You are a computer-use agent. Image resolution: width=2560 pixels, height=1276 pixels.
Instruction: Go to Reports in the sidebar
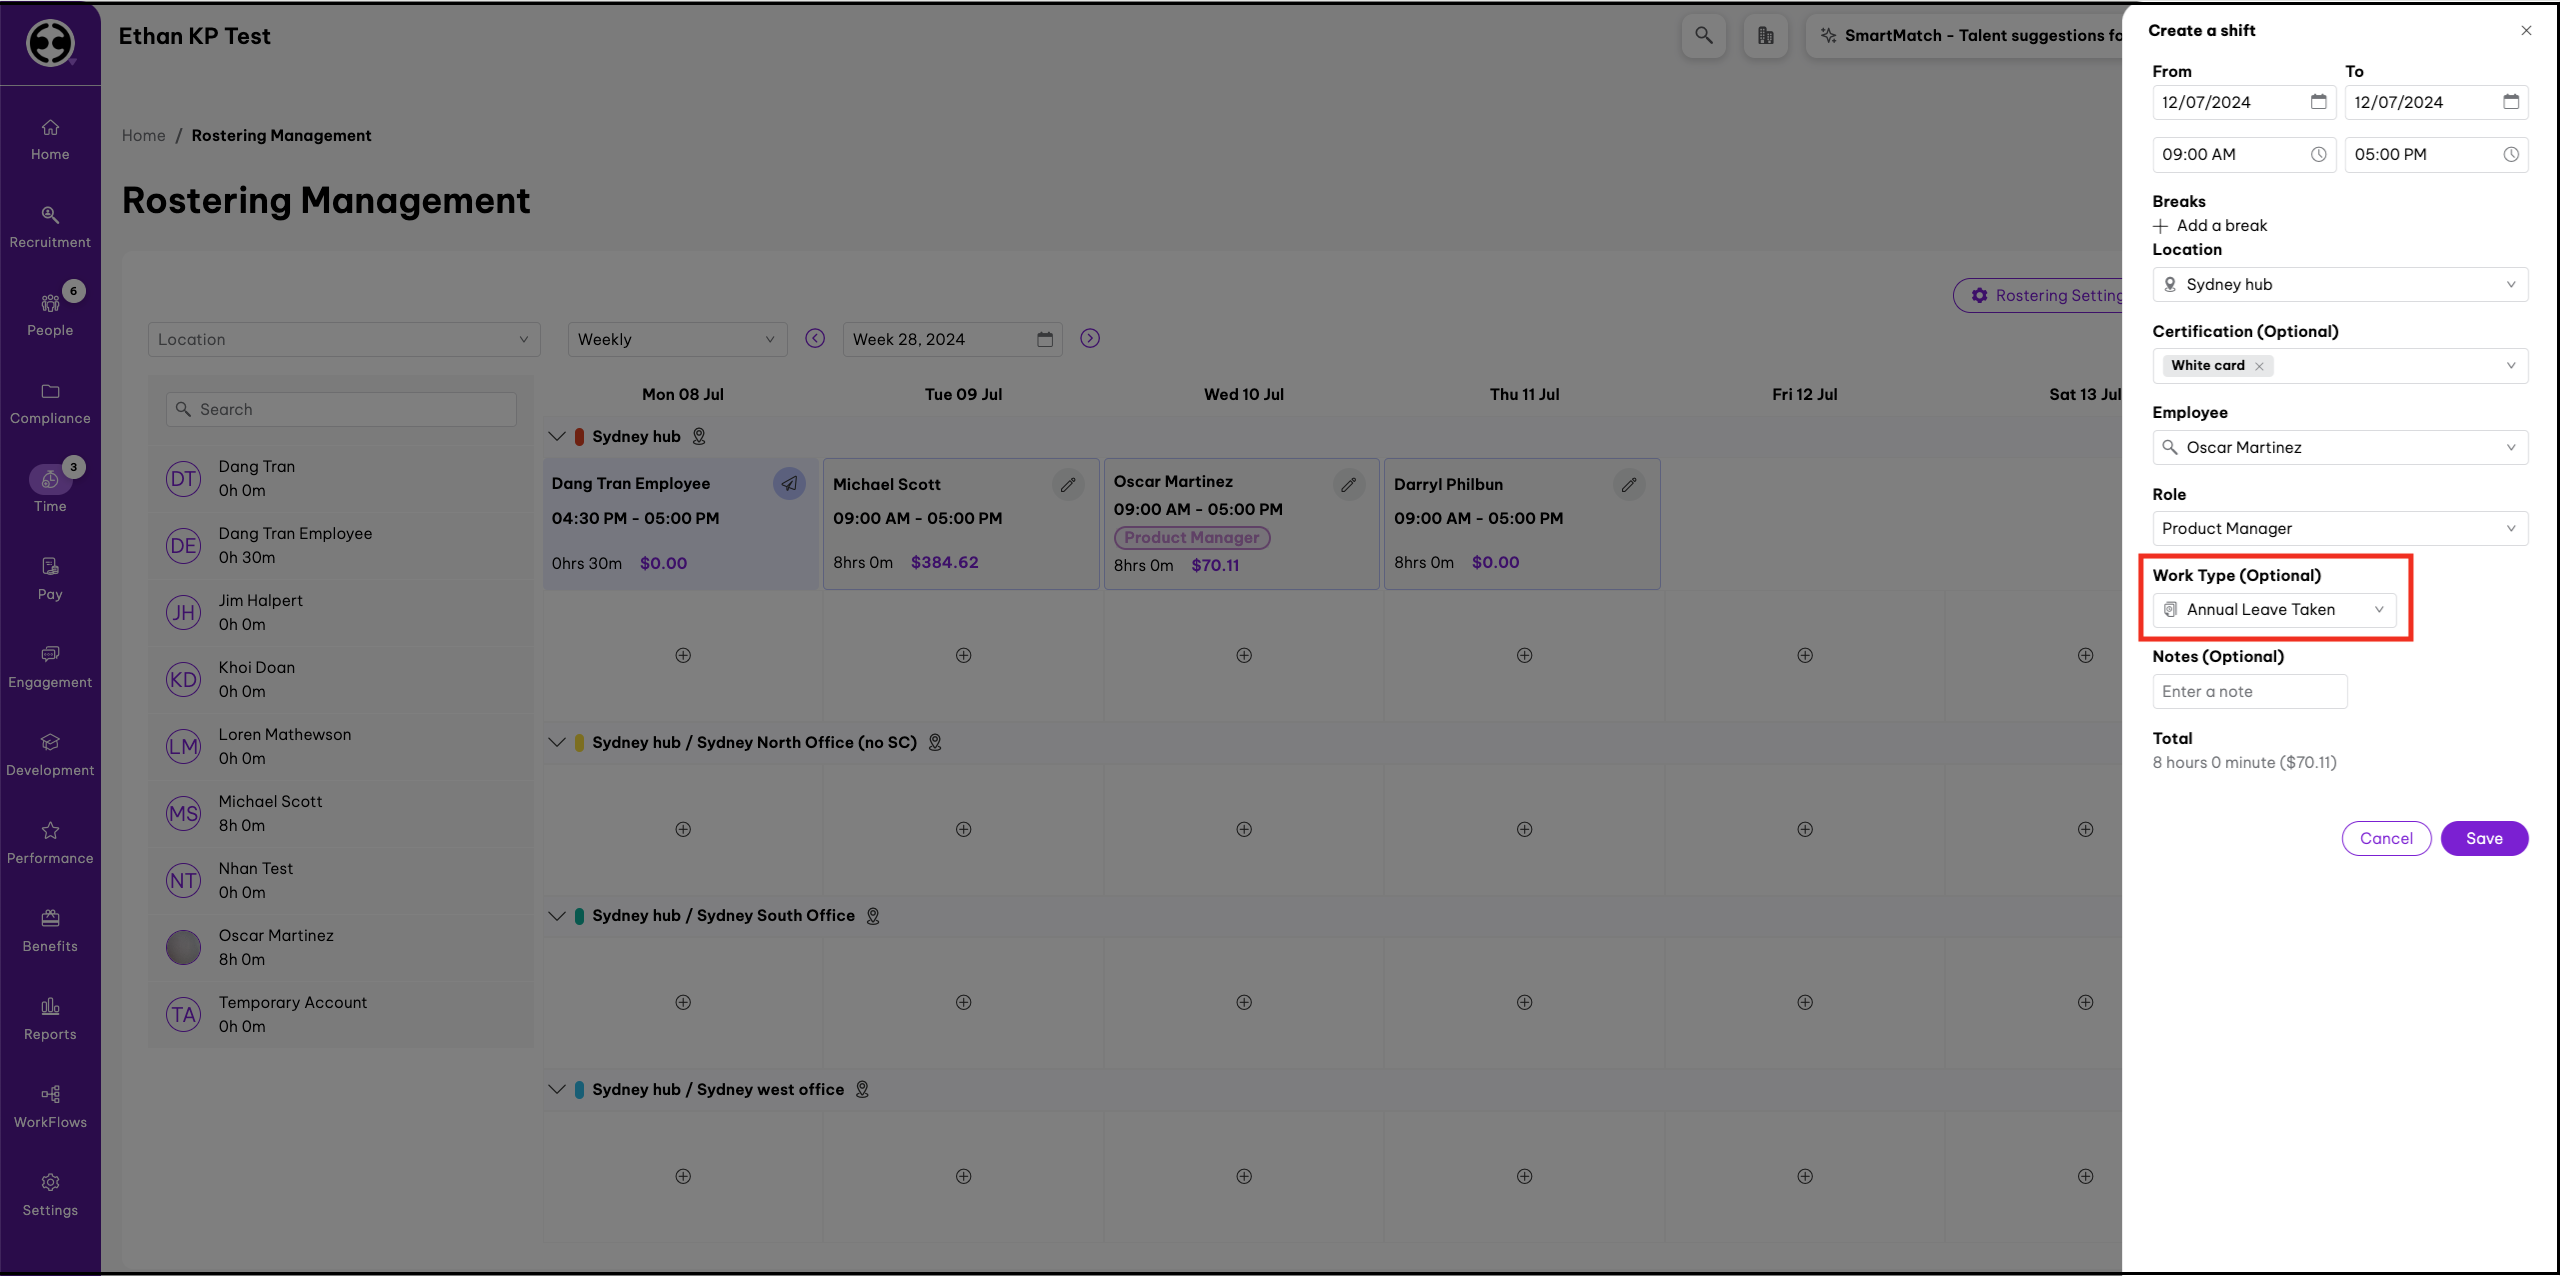tap(50, 1018)
